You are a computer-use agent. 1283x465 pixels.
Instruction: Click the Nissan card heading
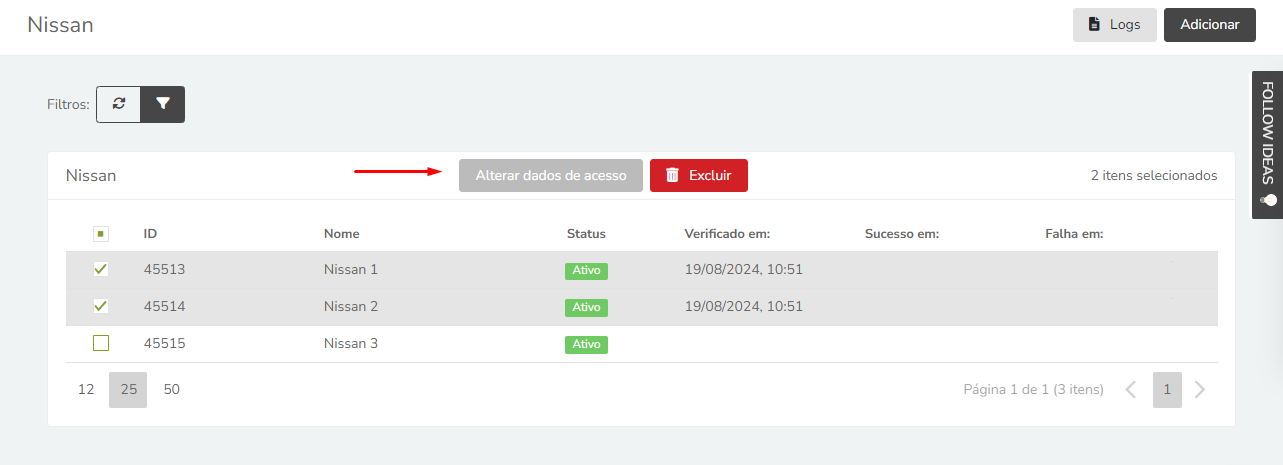point(91,175)
